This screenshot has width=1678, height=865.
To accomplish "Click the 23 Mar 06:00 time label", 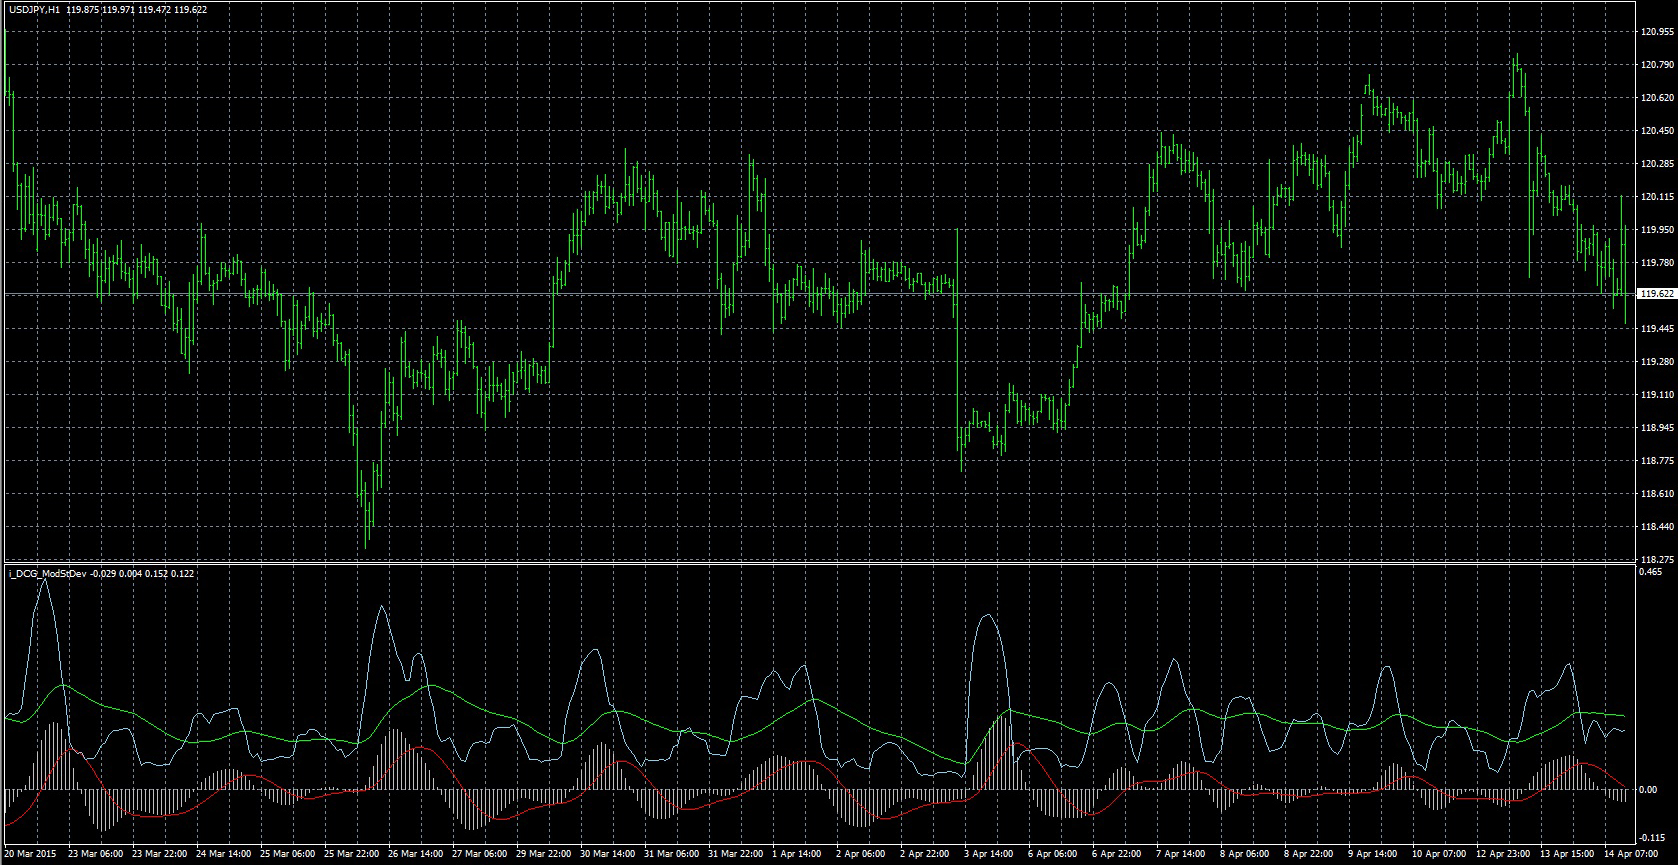I will click(97, 854).
